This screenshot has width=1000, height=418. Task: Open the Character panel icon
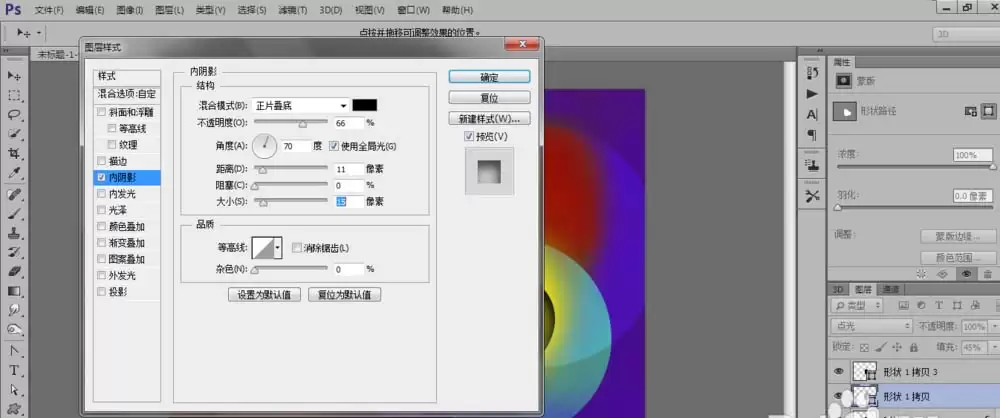(x=812, y=115)
